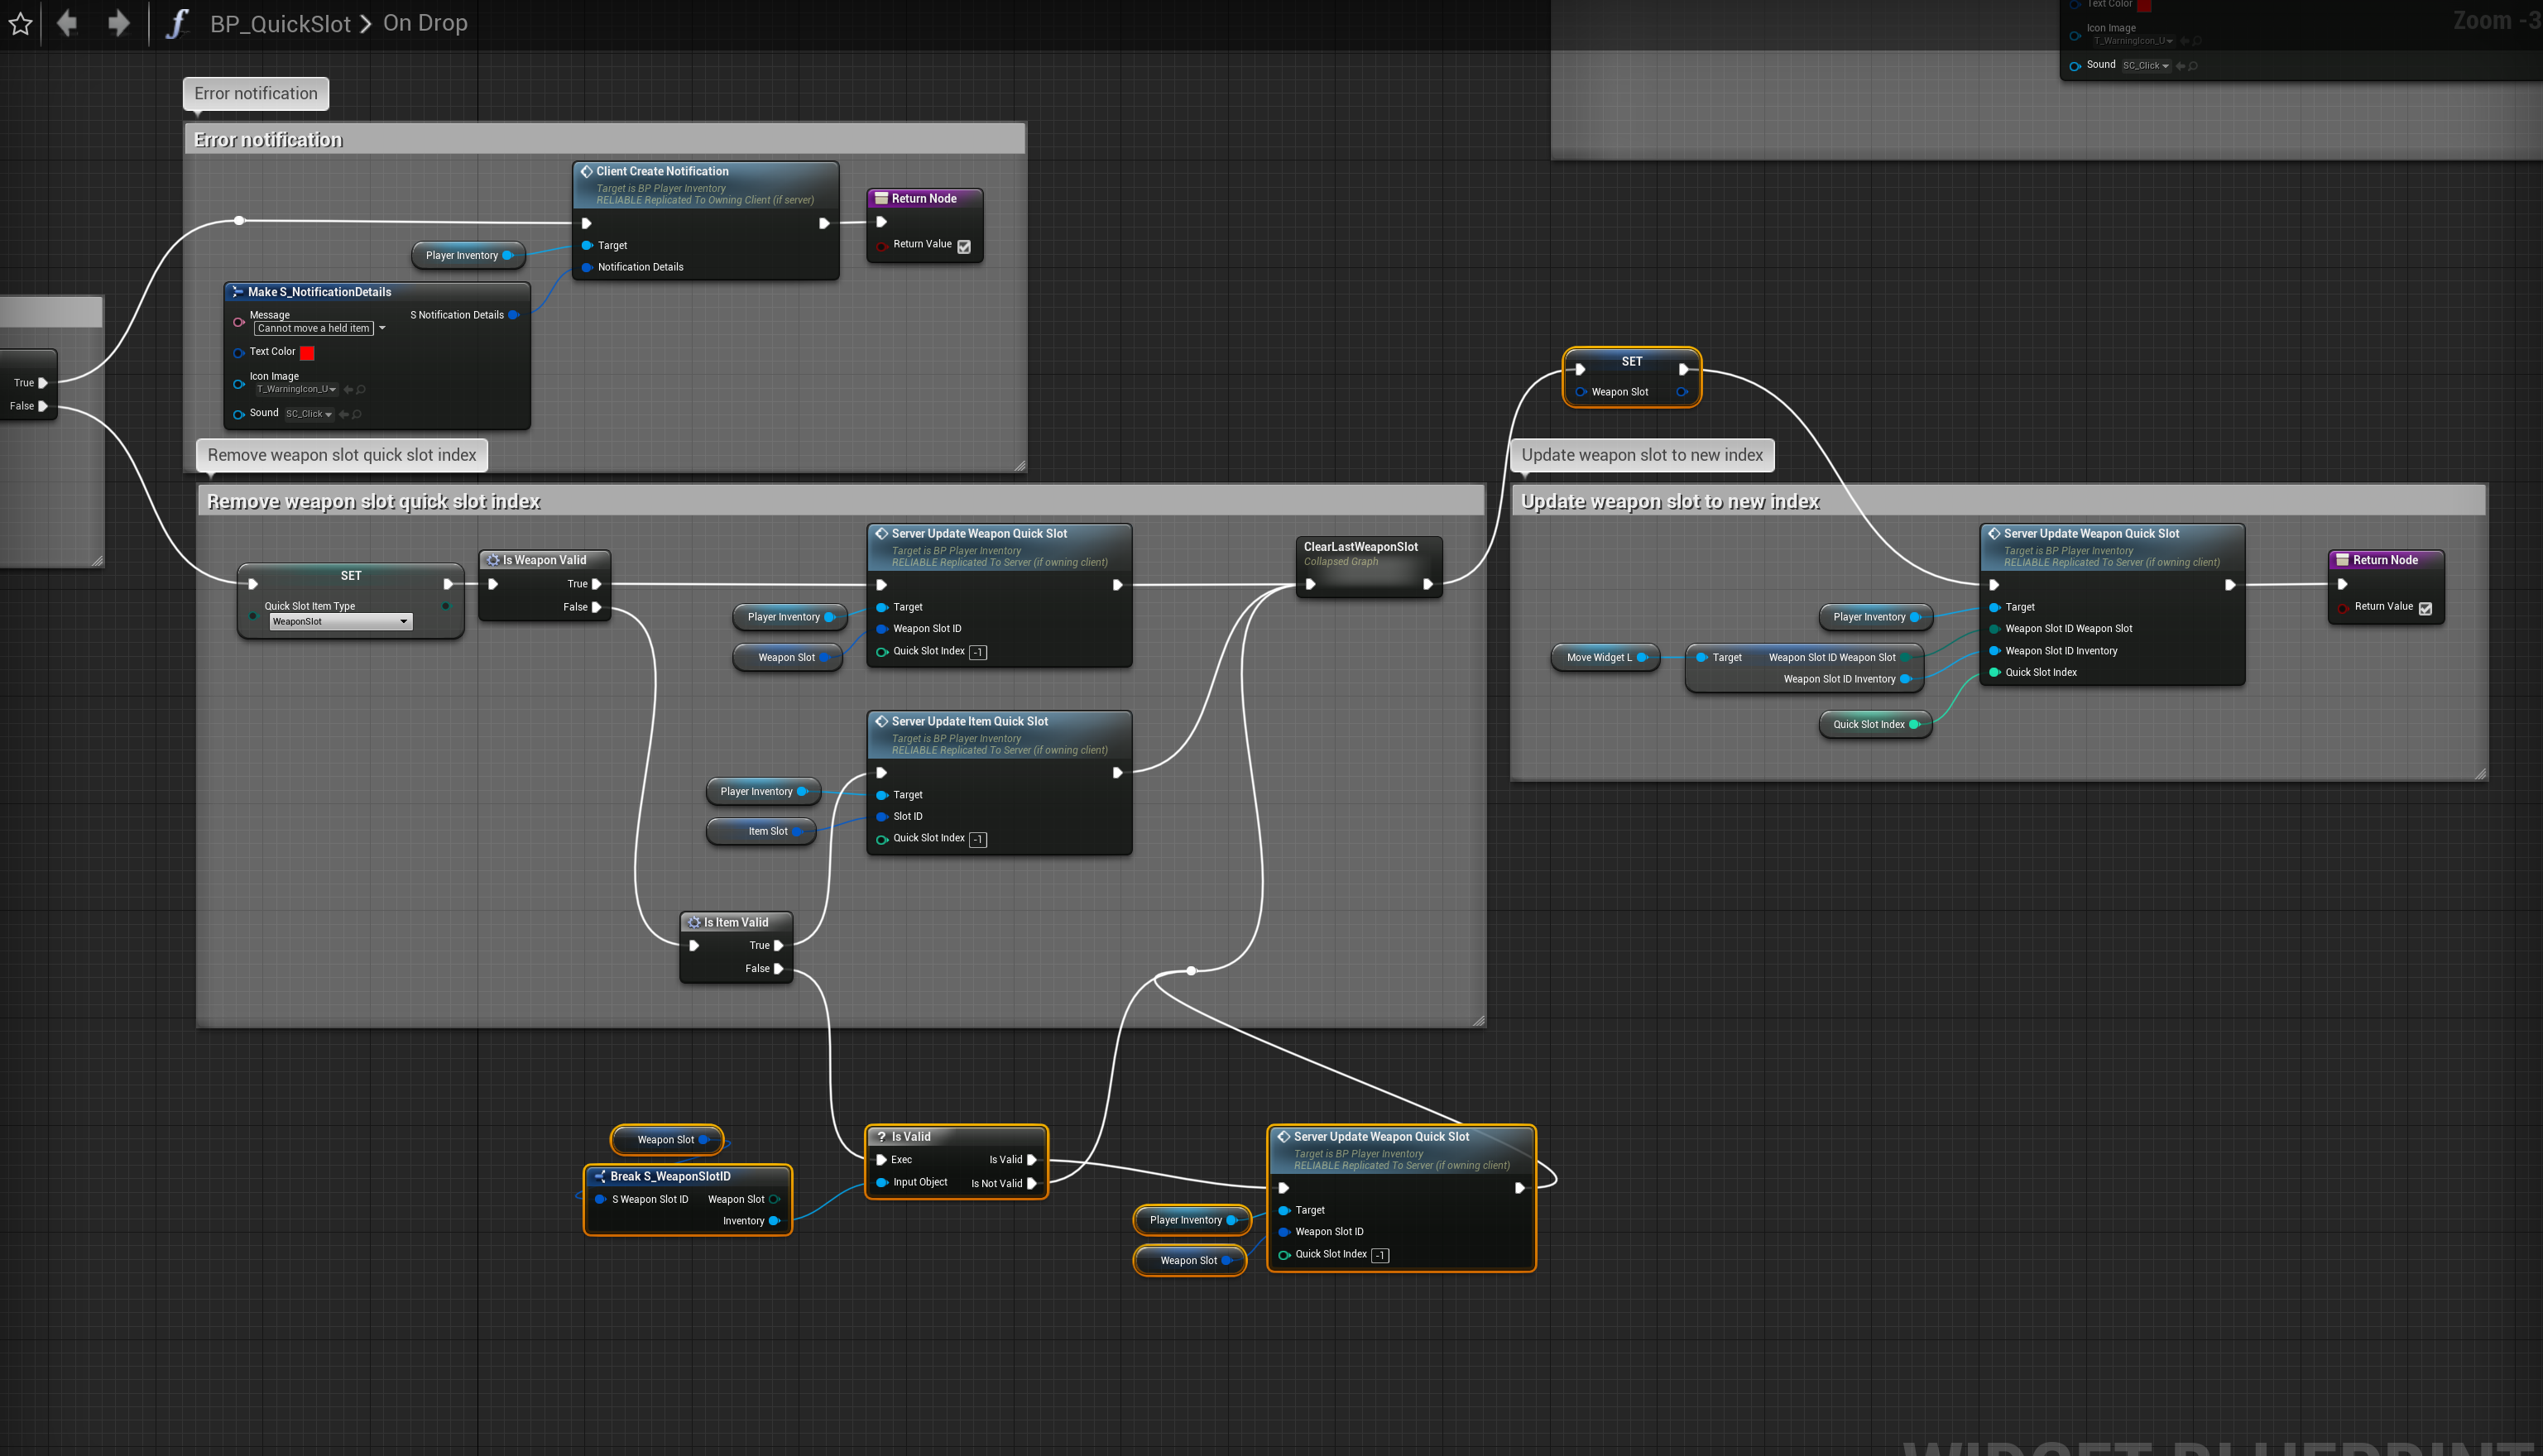
Task: Navigate forward with the right arrow
Action: coord(119,23)
